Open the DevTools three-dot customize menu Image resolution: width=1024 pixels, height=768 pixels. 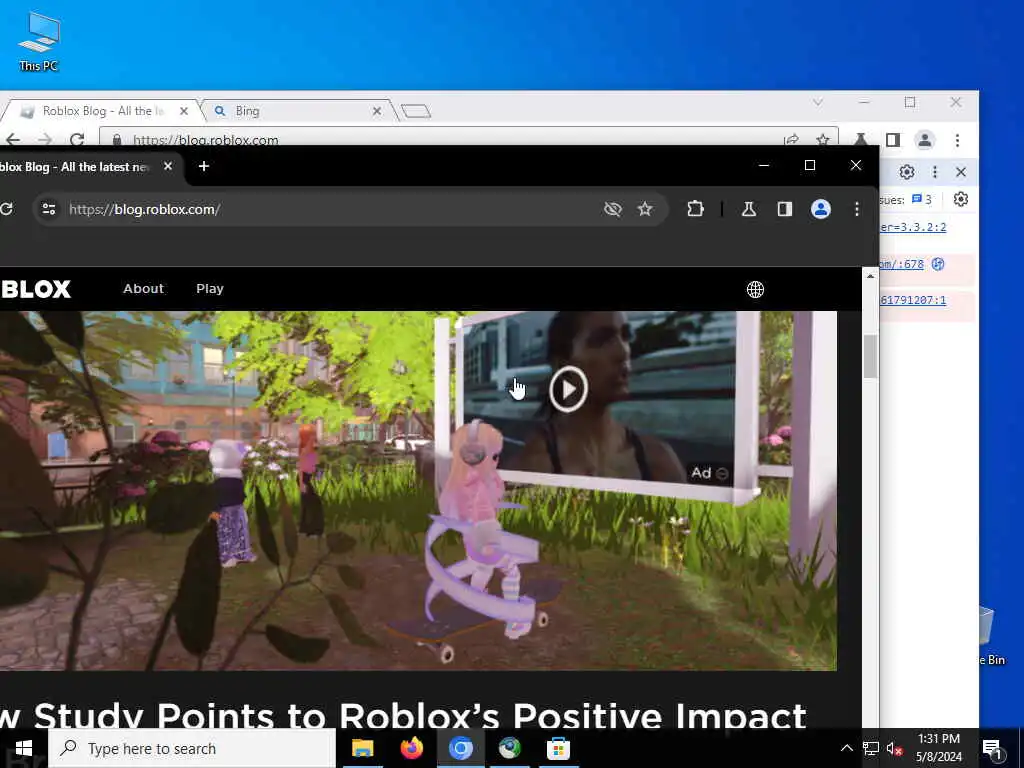(x=935, y=172)
